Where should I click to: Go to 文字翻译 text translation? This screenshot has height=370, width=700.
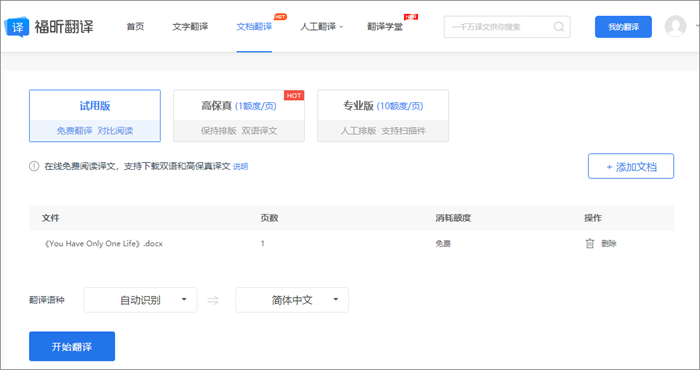tap(190, 27)
